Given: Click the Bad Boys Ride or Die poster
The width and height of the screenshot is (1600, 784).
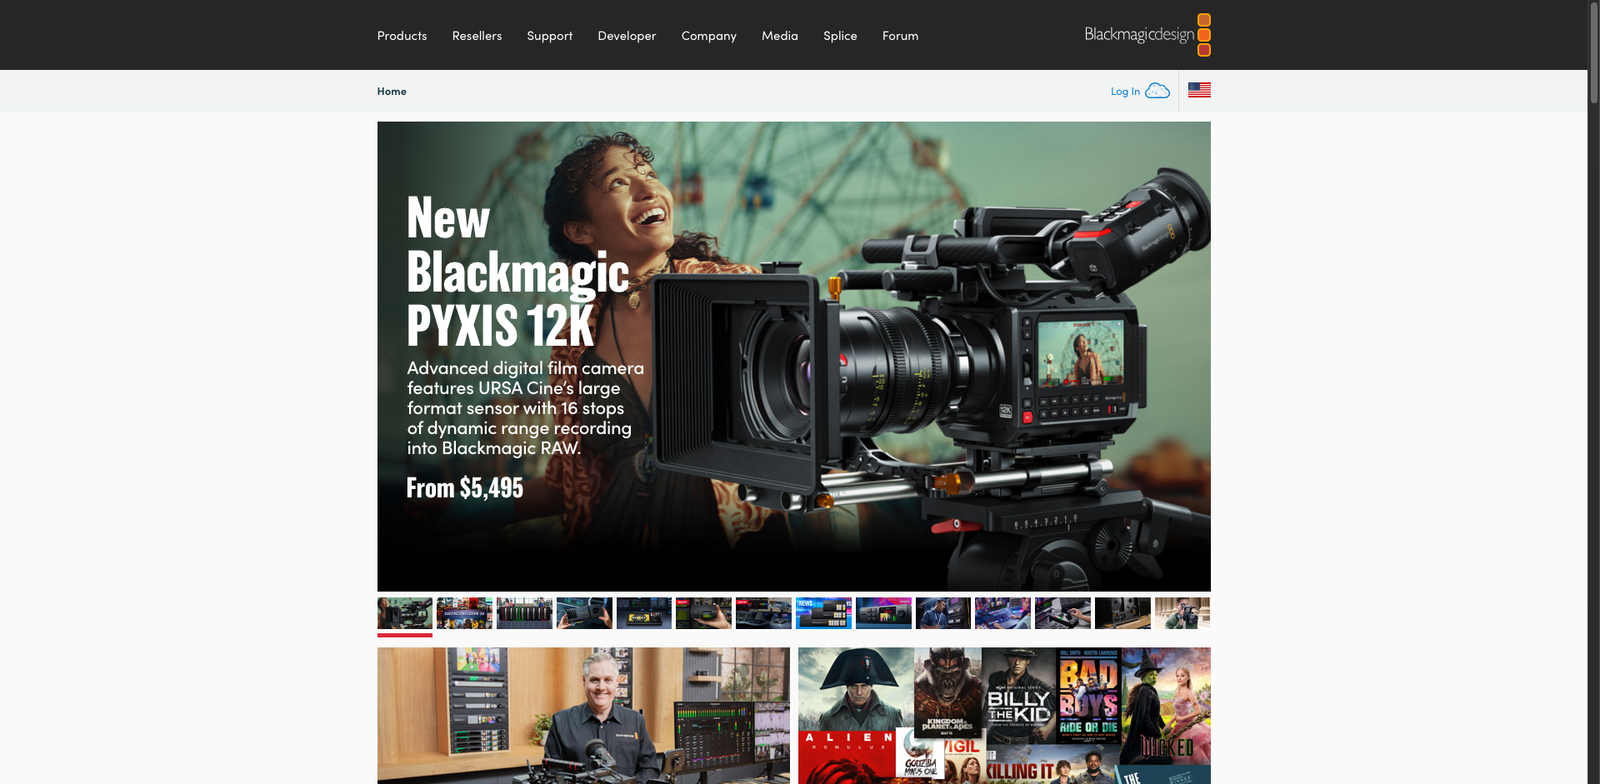Looking at the screenshot, I should pyautogui.click(x=1089, y=696).
